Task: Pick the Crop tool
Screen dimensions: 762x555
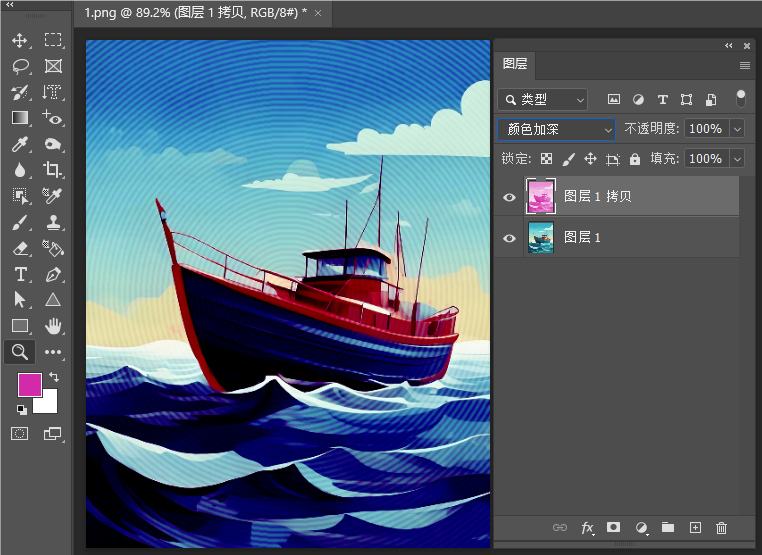Action: (x=52, y=170)
